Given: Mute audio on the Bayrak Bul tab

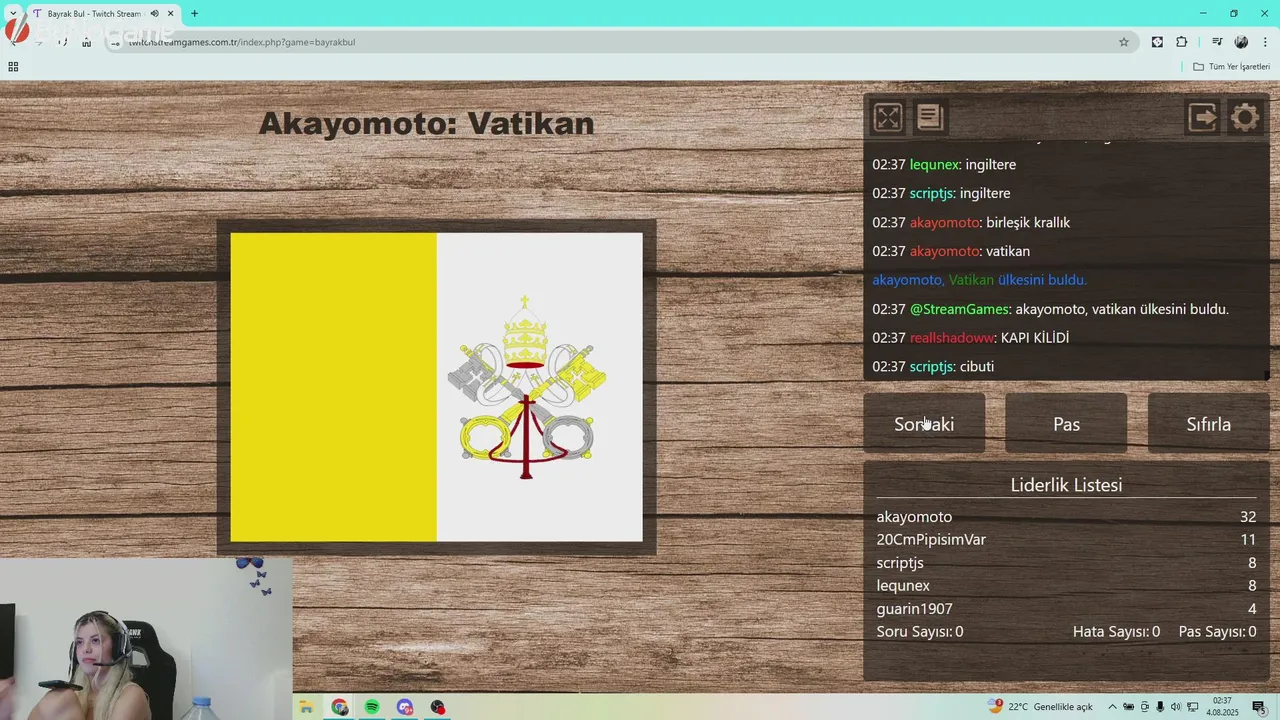Looking at the screenshot, I should 154,14.
